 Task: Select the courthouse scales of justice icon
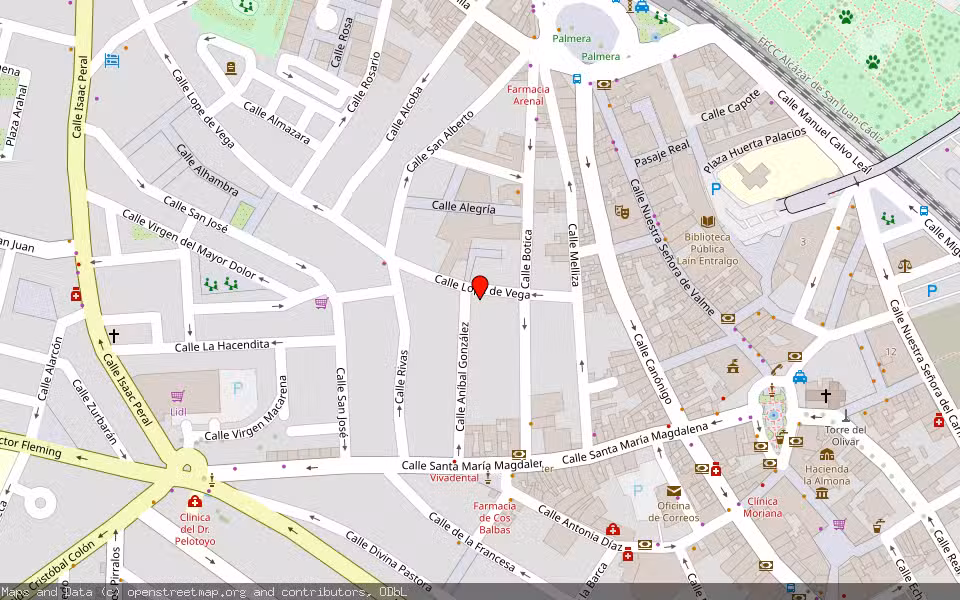[x=905, y=266]
